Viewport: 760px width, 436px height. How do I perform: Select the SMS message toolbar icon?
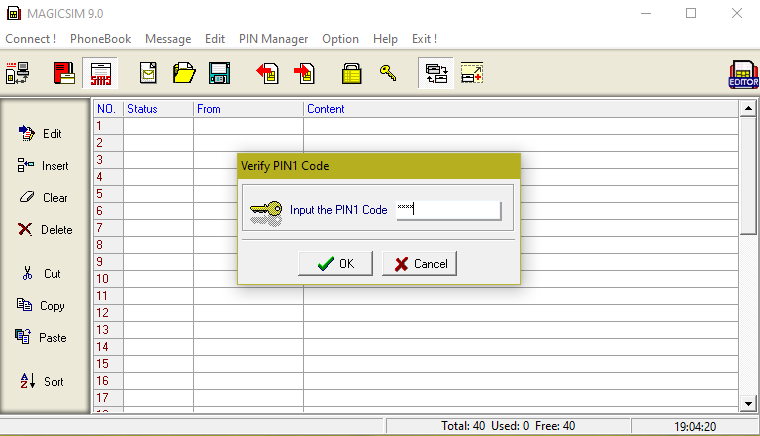point(100,73)
